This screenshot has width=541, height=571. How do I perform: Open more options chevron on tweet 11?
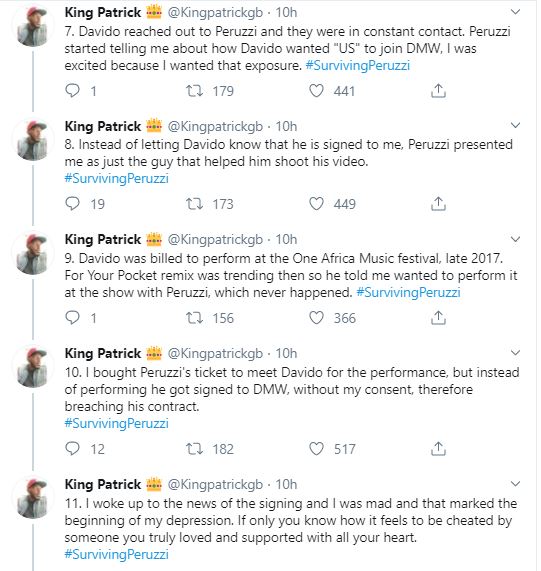pos(515,484)
